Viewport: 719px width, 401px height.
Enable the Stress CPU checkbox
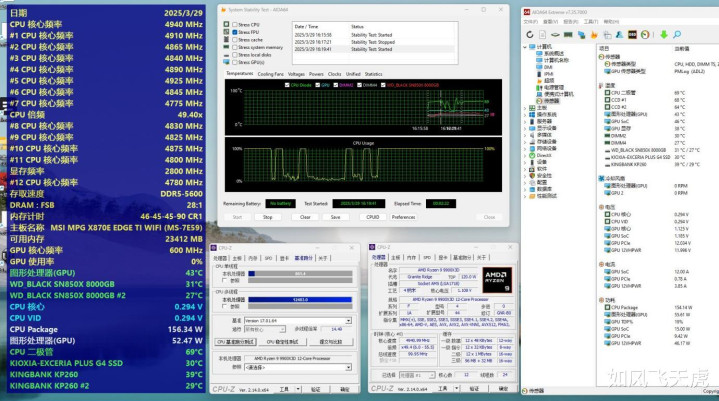coord(235,25)
